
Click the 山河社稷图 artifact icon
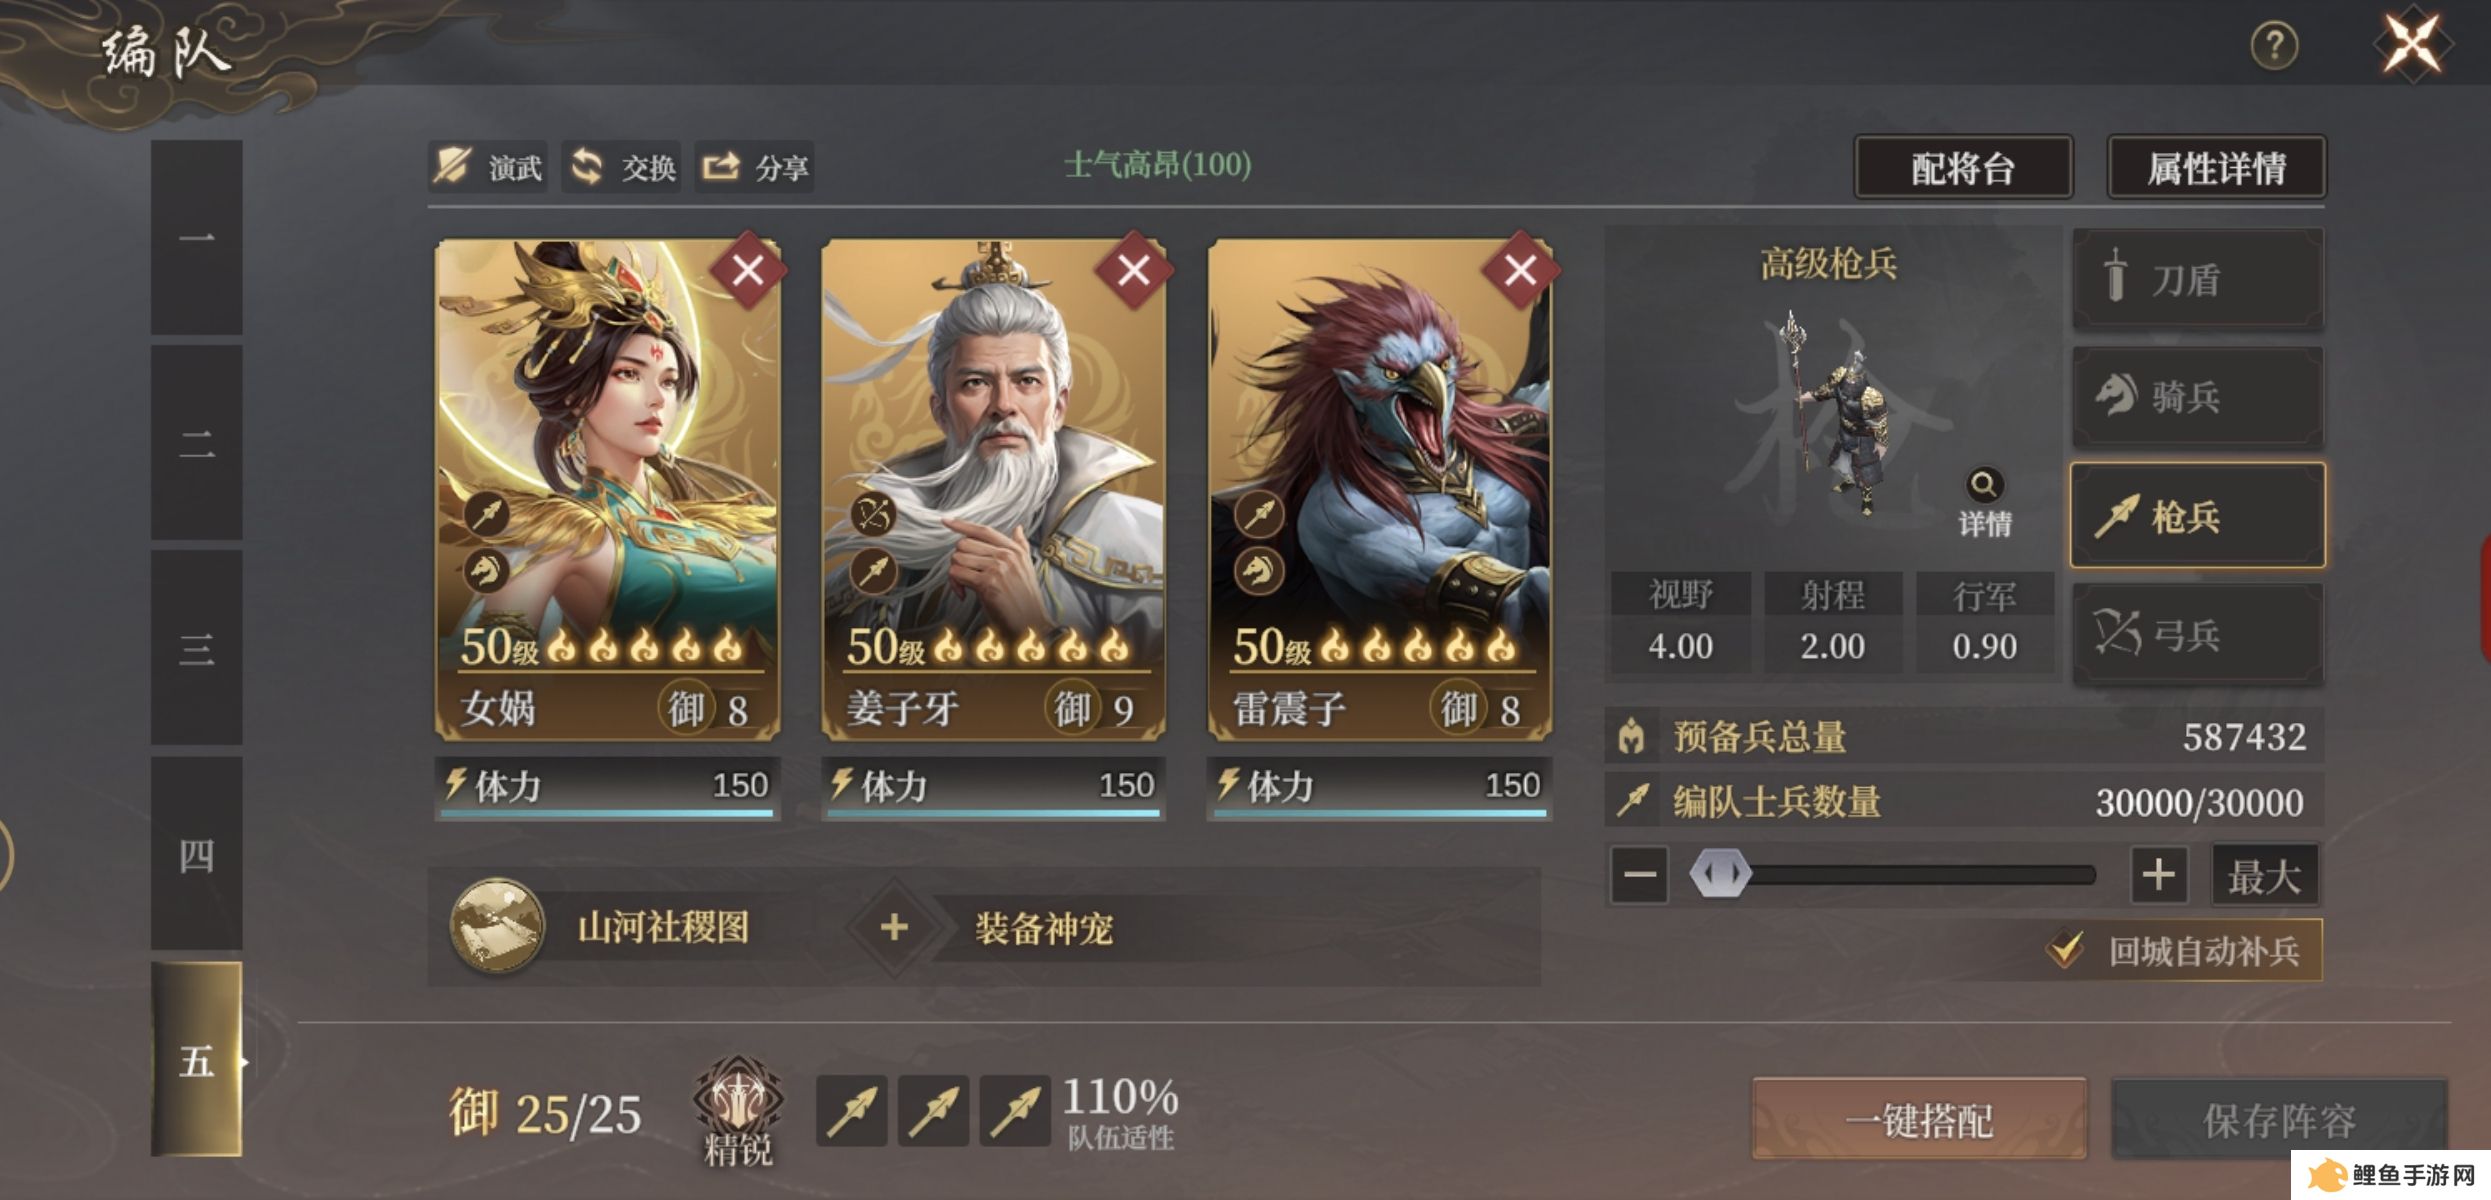point(497,926)
